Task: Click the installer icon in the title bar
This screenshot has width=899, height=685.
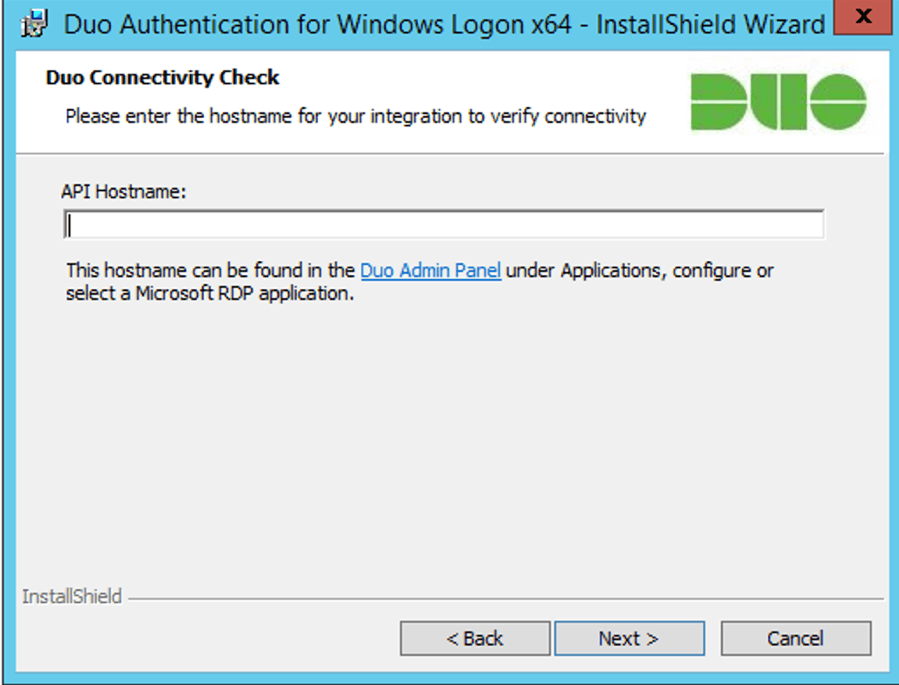Action: pos(33,24)
